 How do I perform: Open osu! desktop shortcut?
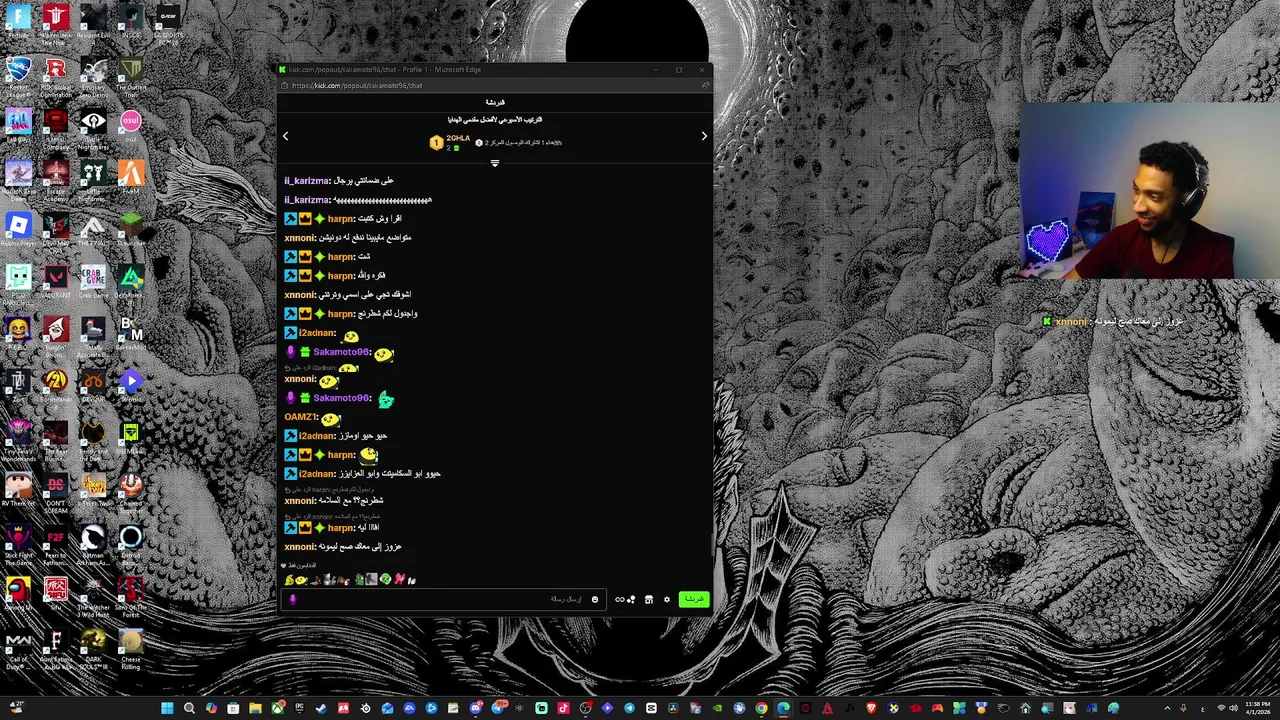131,127
